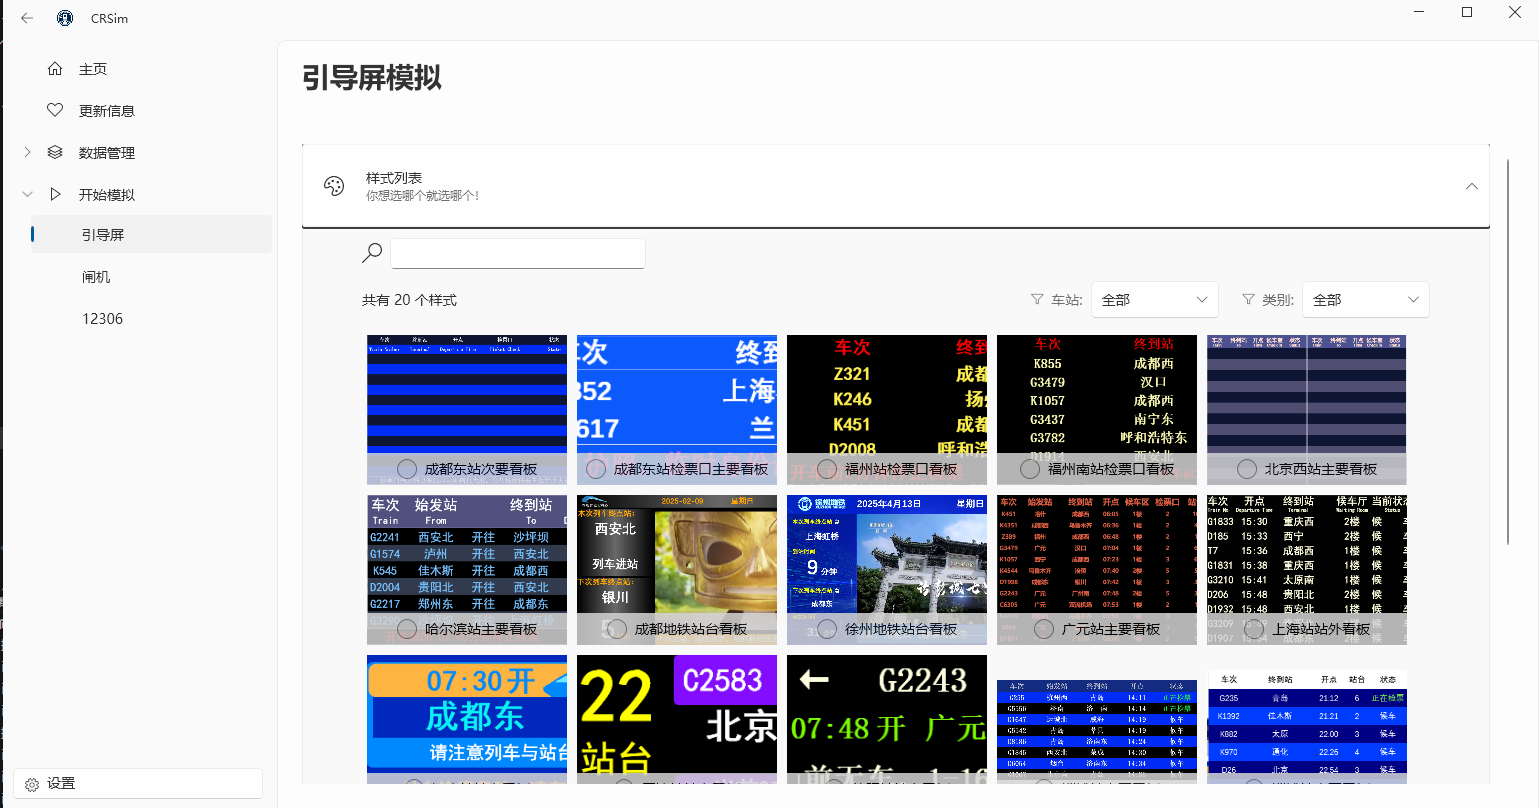Open the 类别 filter dropdown

[x=1365, y=300]
